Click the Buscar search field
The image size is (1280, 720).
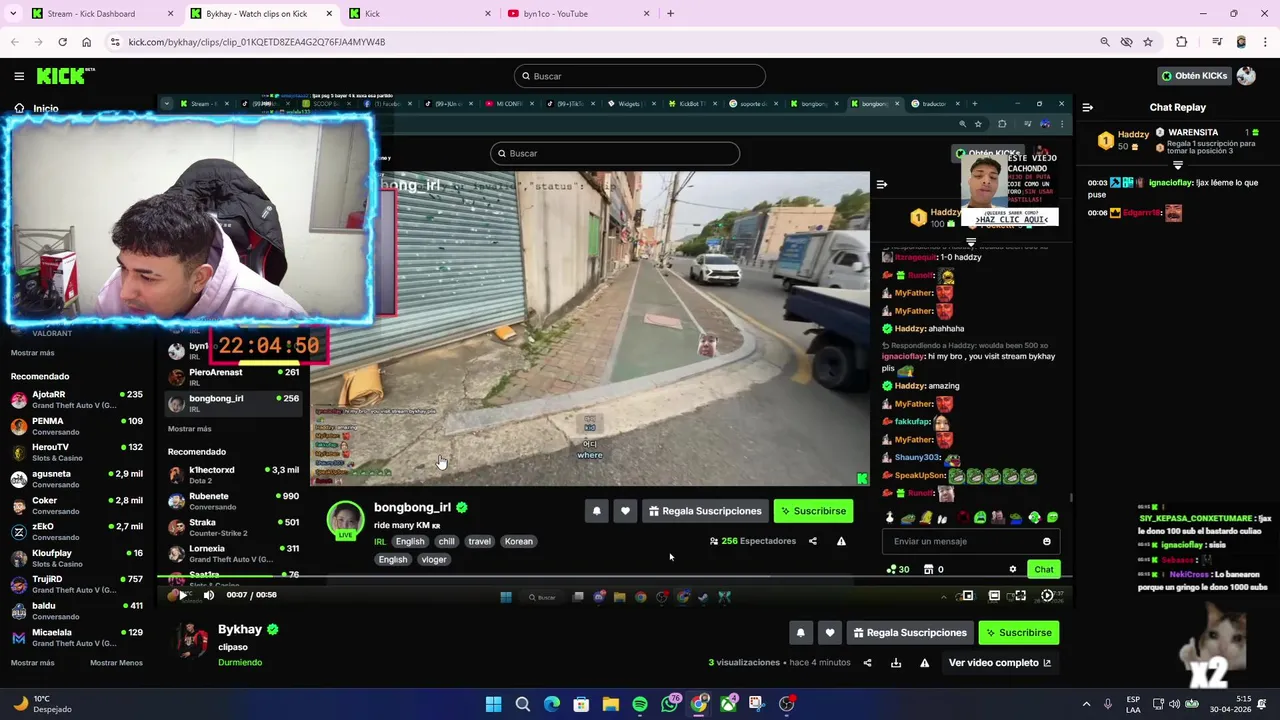pos(640,76)
